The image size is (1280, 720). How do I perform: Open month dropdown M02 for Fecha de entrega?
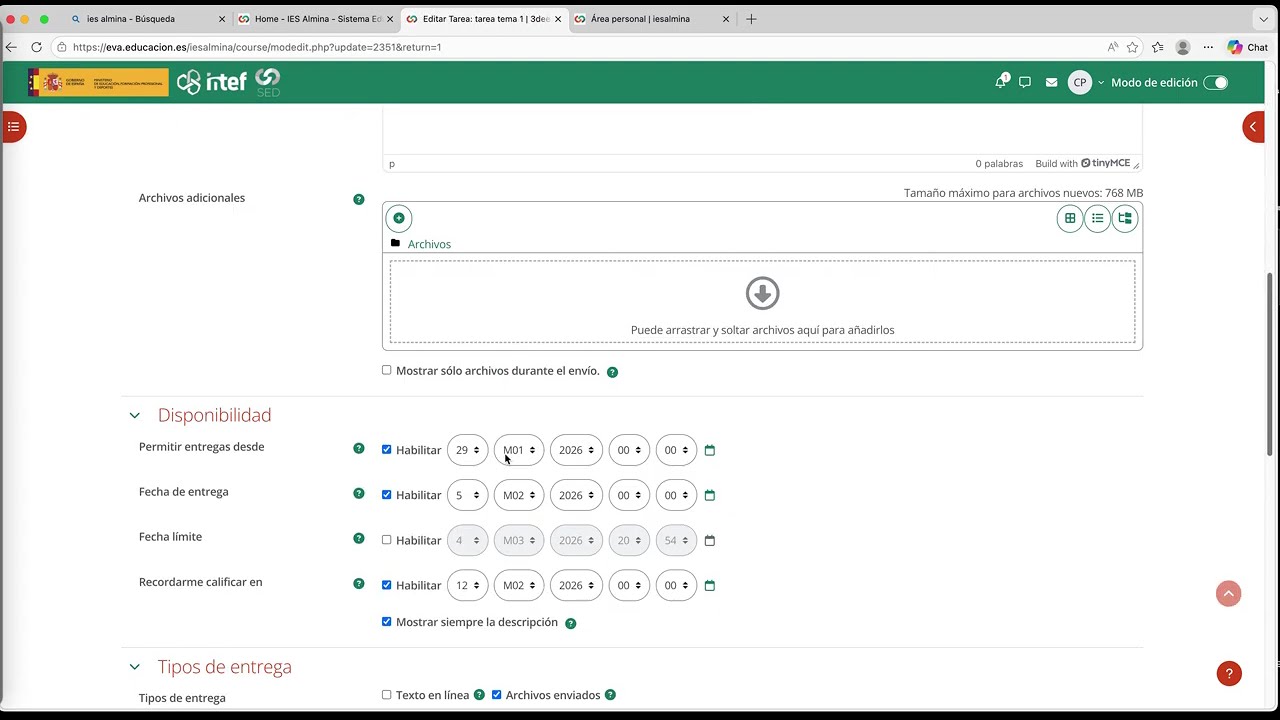pyautogui.click(x=519, y=495)
